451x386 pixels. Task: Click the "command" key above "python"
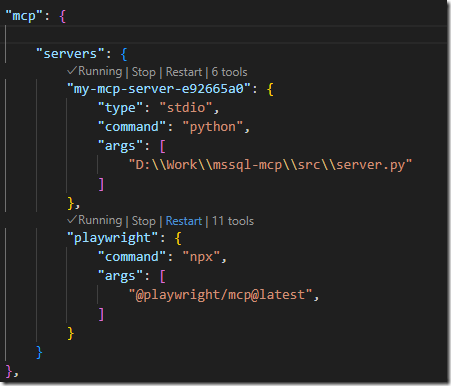131,127
